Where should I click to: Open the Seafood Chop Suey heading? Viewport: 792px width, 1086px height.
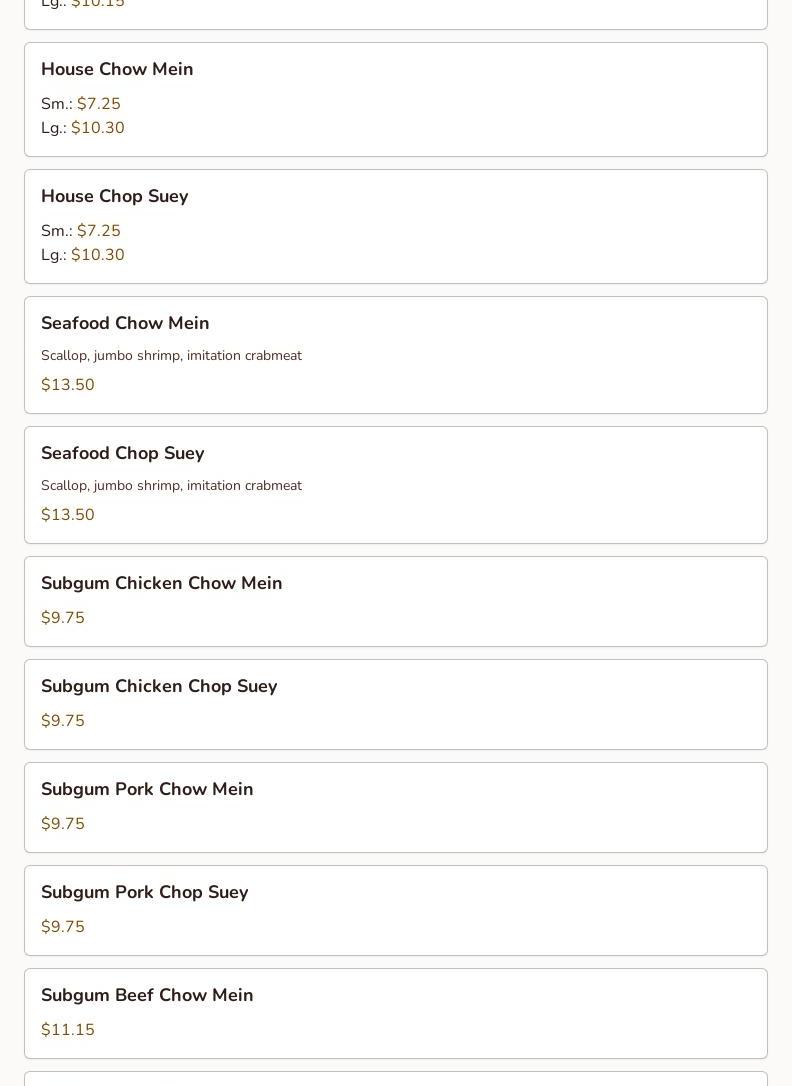pyautogui.click(x=122, y=453)
